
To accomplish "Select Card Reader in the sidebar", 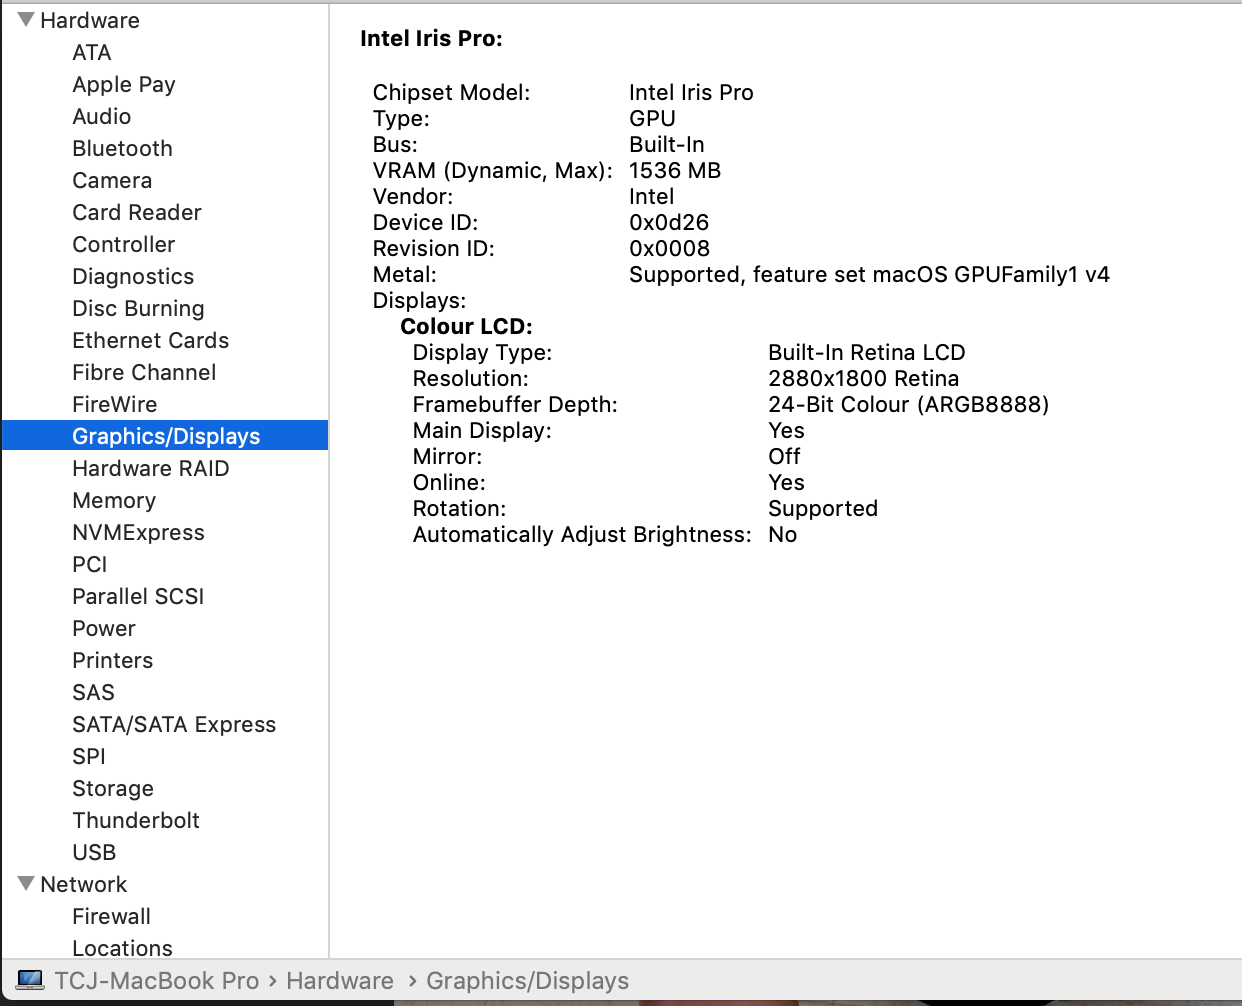I will 137,212.
